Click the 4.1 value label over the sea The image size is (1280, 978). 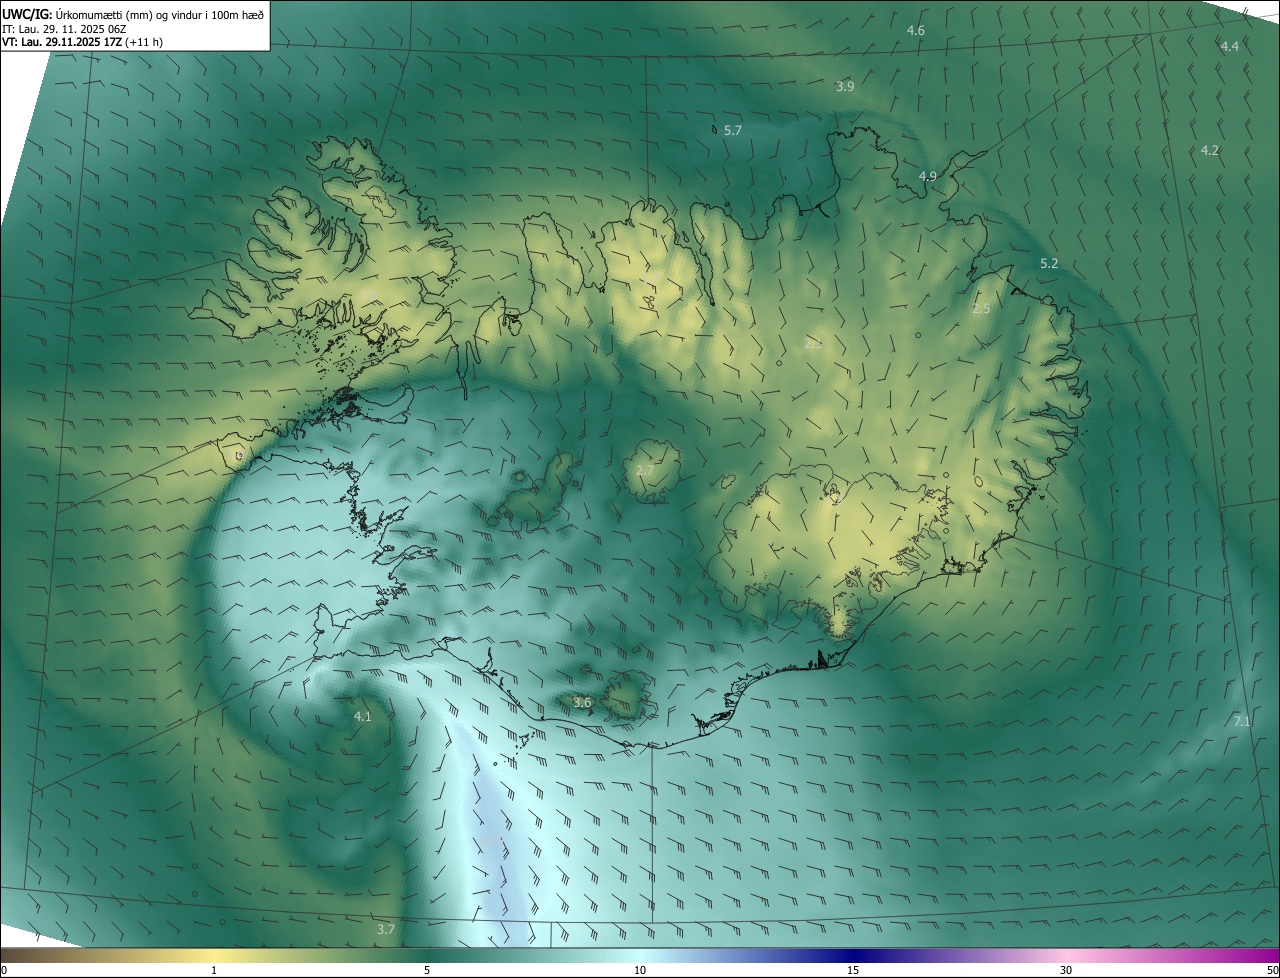[x=362, y=717]
